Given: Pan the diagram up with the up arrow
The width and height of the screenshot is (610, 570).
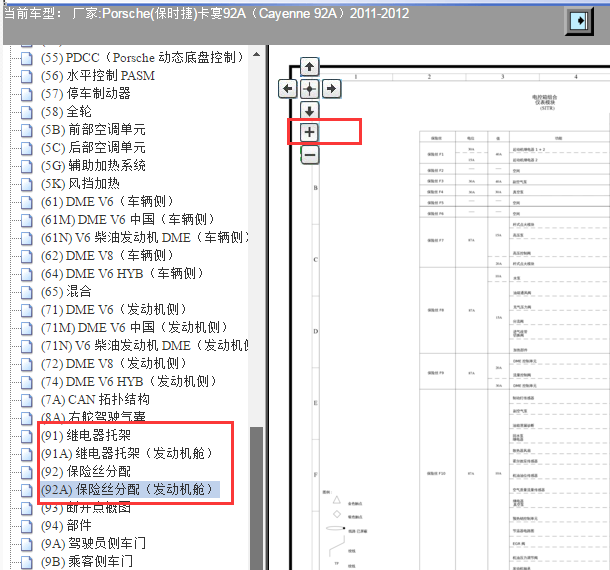Looking at the screenshot, I should (309, 67).
